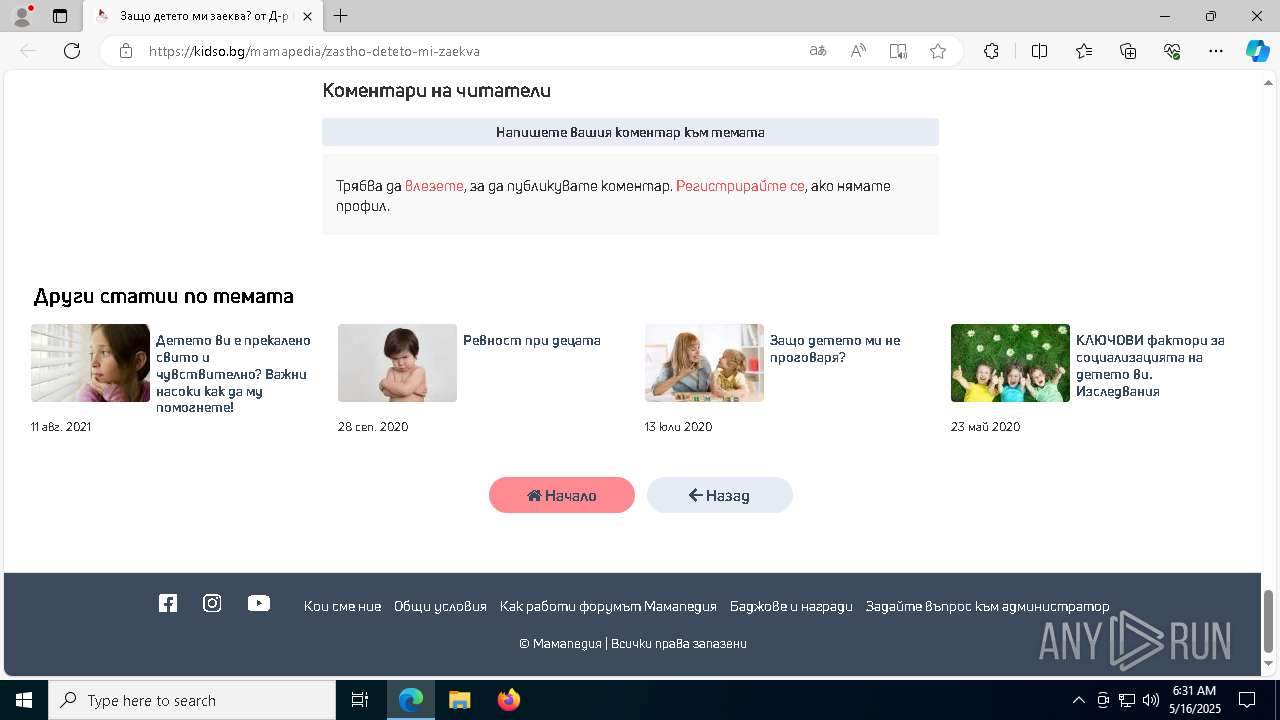
Task: Open Microsoft Edge from the taskbar
Action: click(411, 700)
